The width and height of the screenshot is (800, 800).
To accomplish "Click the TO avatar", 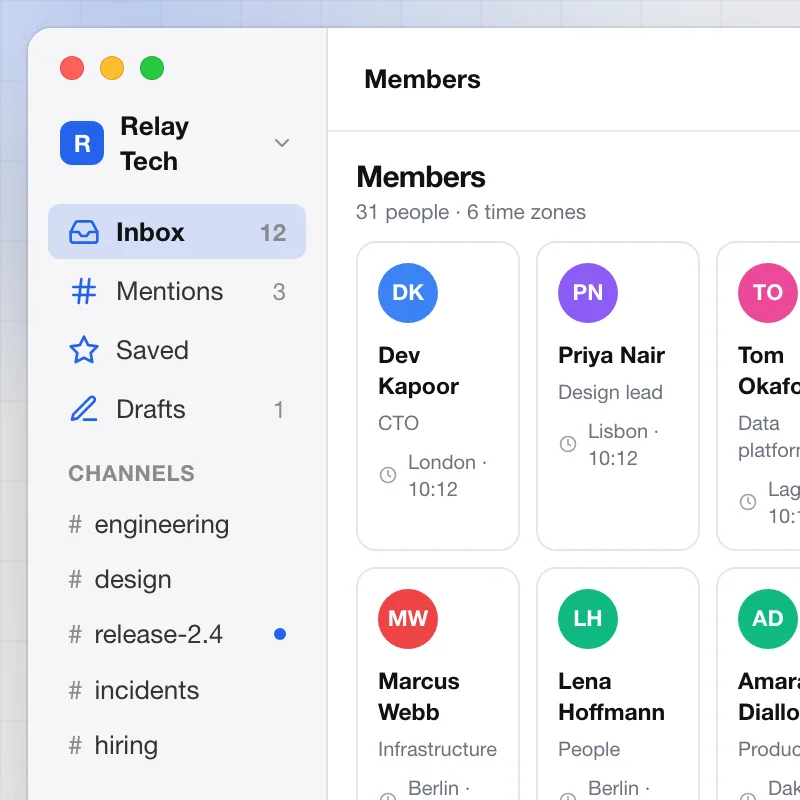I will [768, 293].
